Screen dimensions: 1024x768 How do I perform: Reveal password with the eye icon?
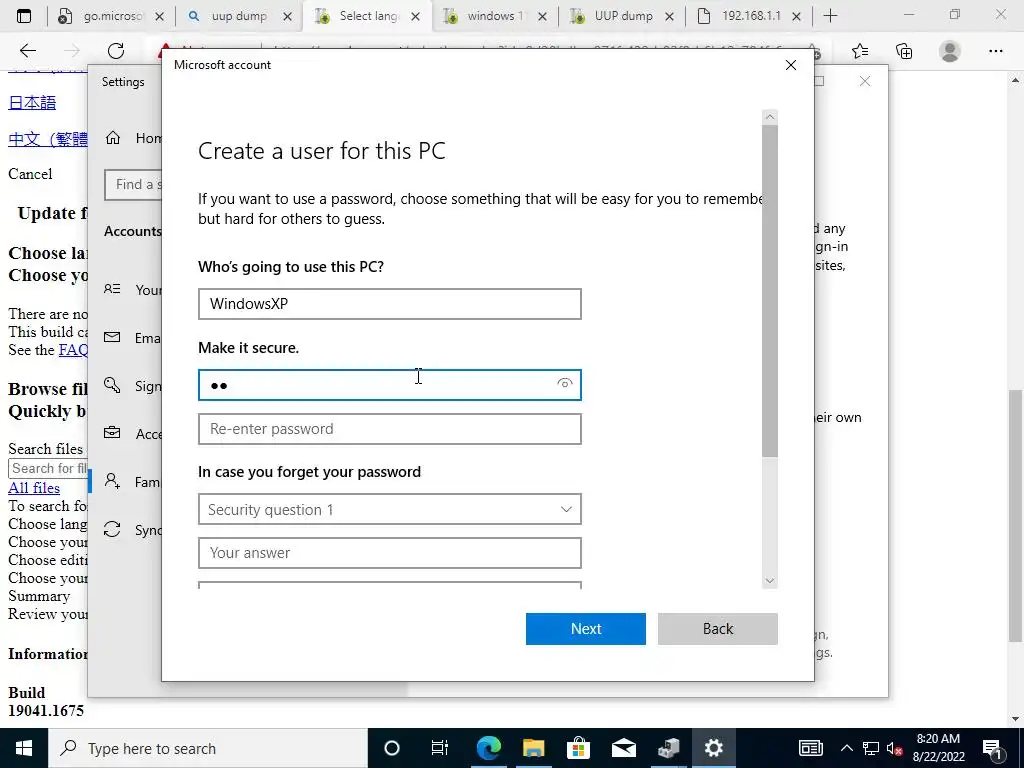[x=564, y=384]
